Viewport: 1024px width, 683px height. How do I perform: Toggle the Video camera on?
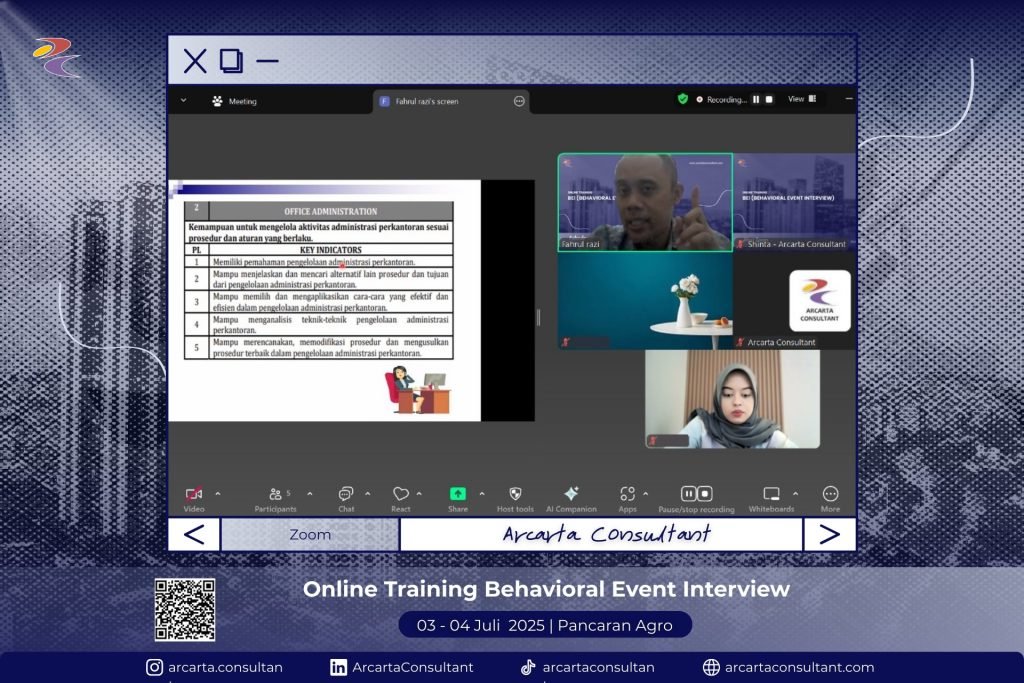[194, 495]
